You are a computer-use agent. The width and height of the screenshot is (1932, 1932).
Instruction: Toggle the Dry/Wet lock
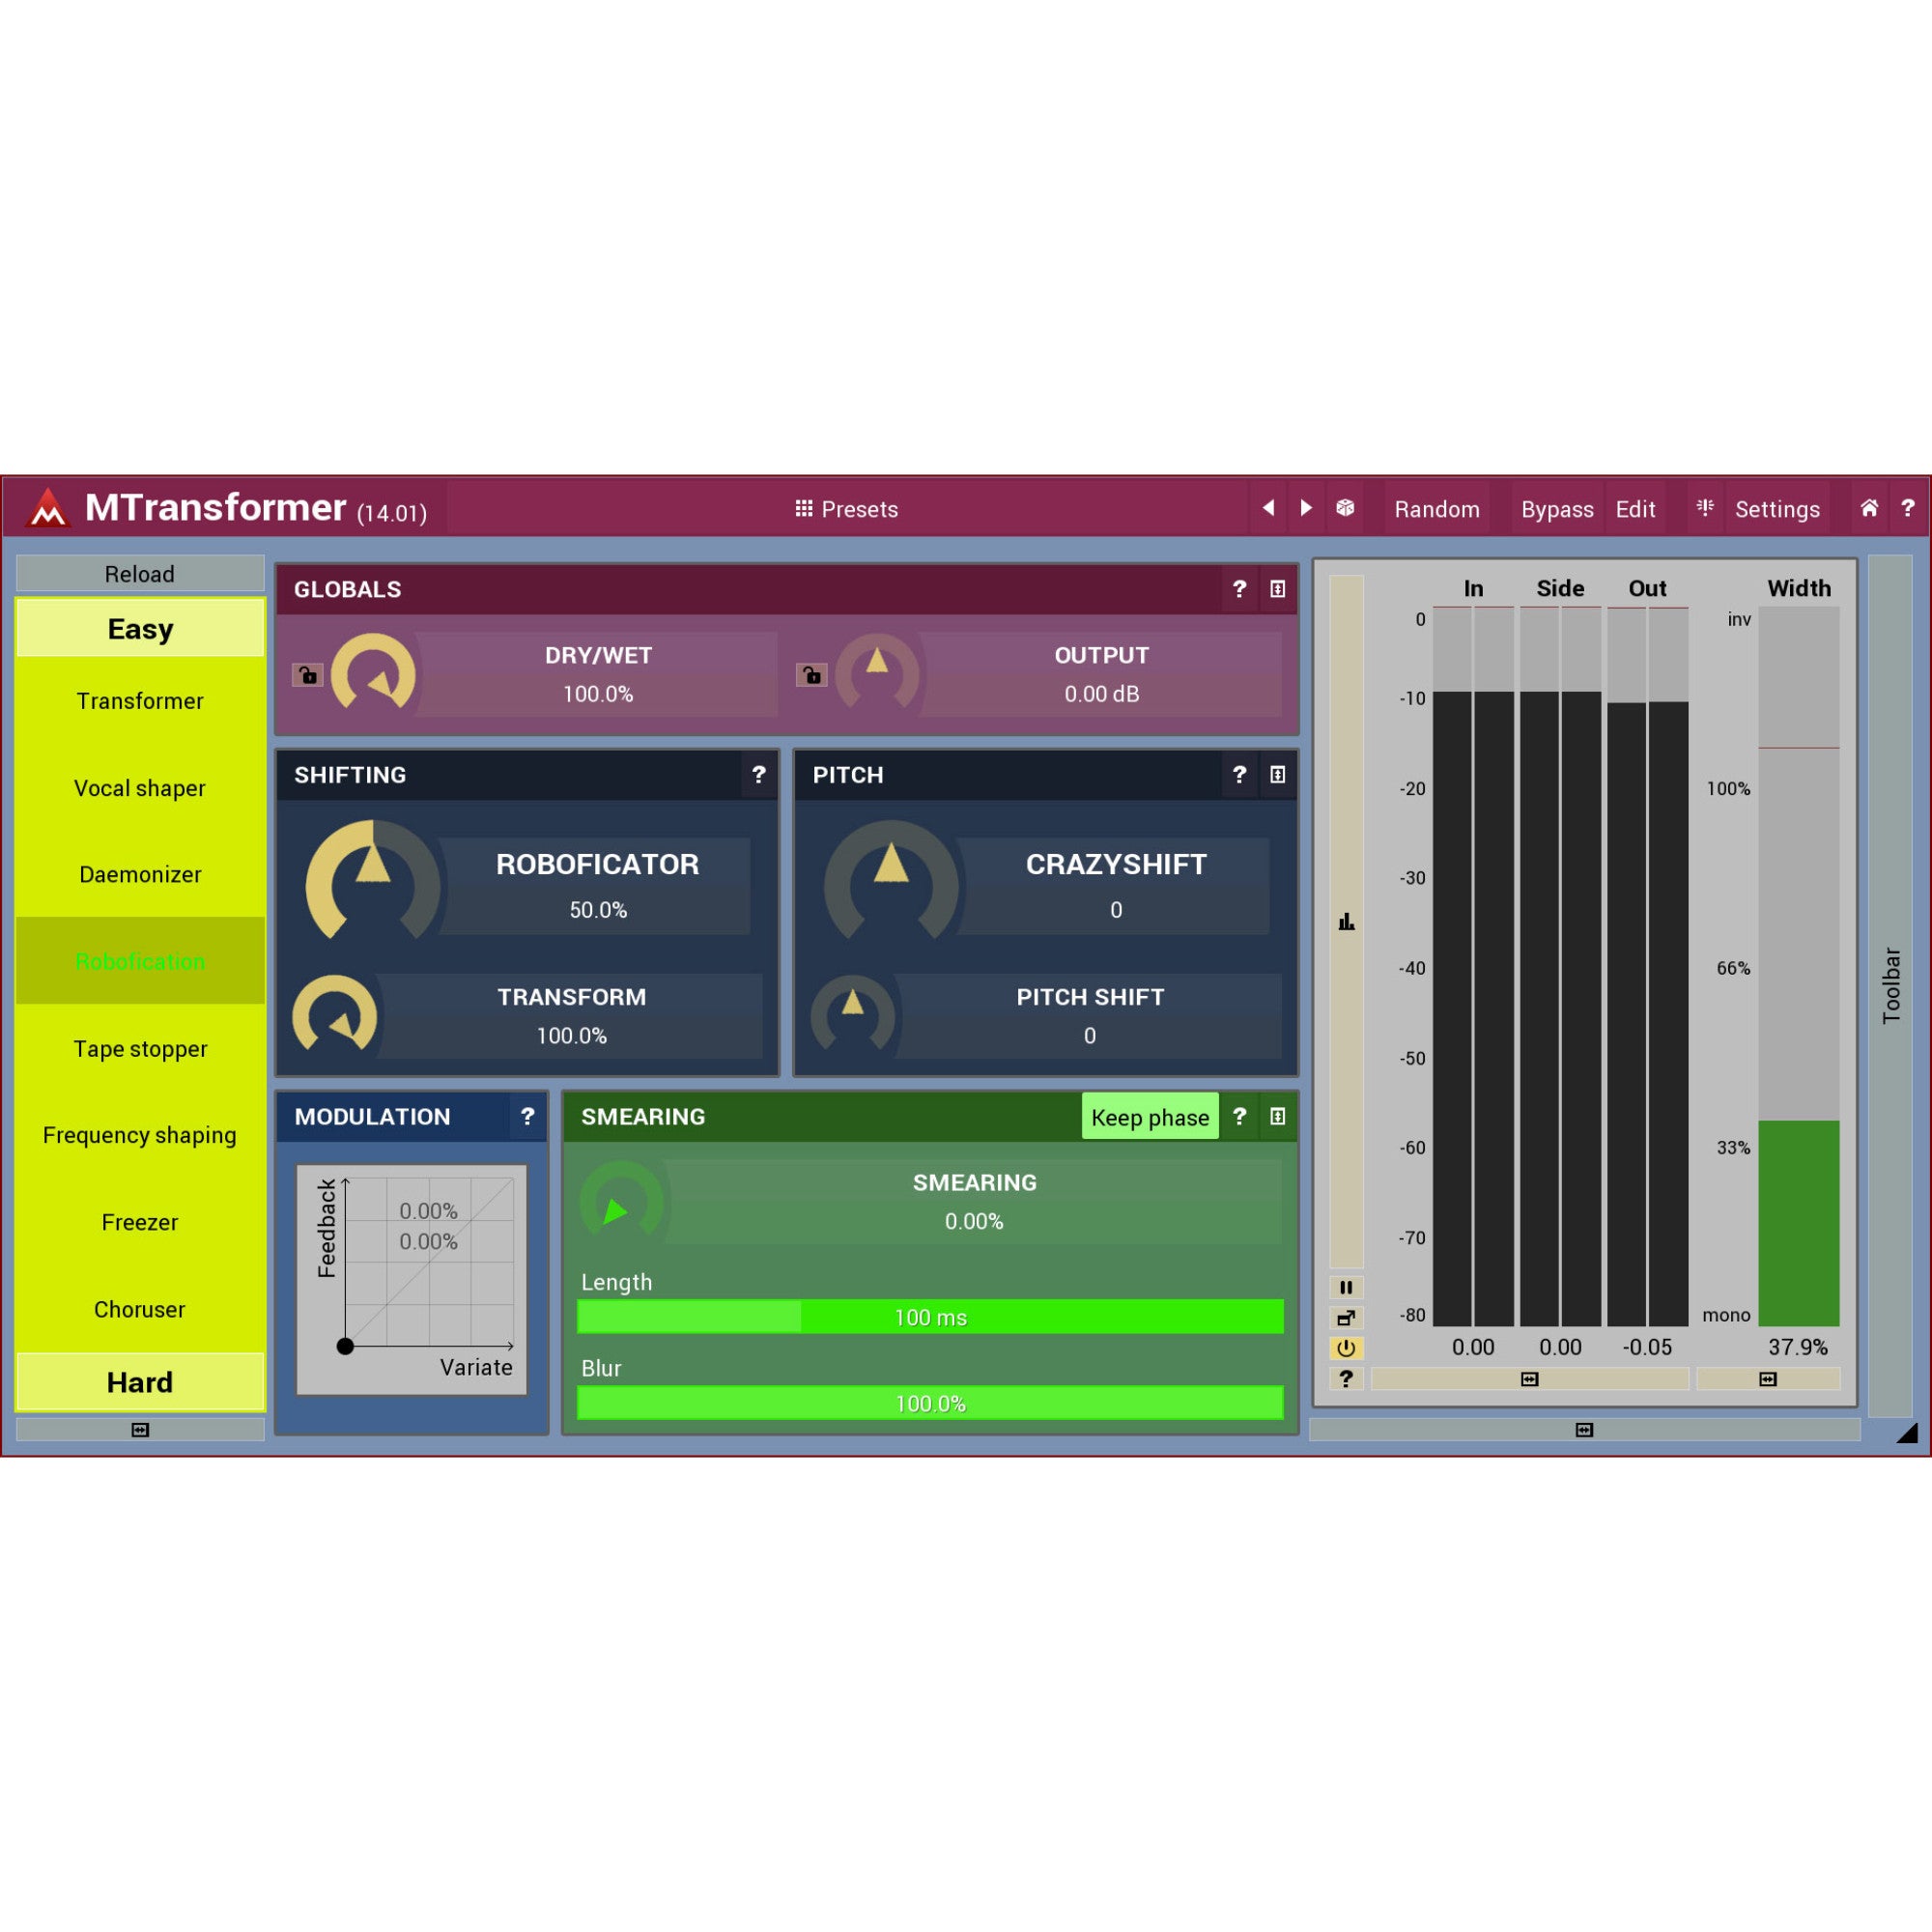(308, 675)
